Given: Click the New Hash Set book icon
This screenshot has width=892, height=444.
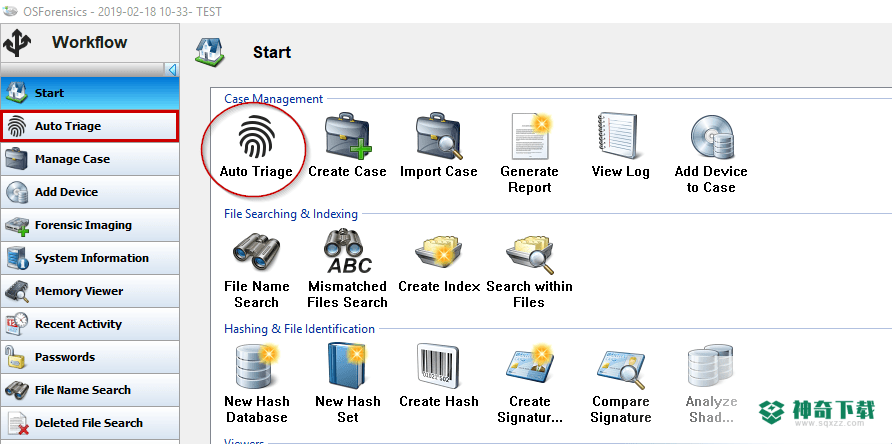Looking at the screenshot, I should coord(348,367).
